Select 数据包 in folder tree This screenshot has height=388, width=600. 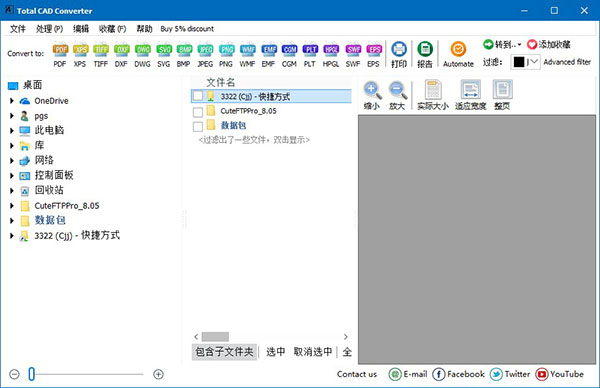coord(50,220)
